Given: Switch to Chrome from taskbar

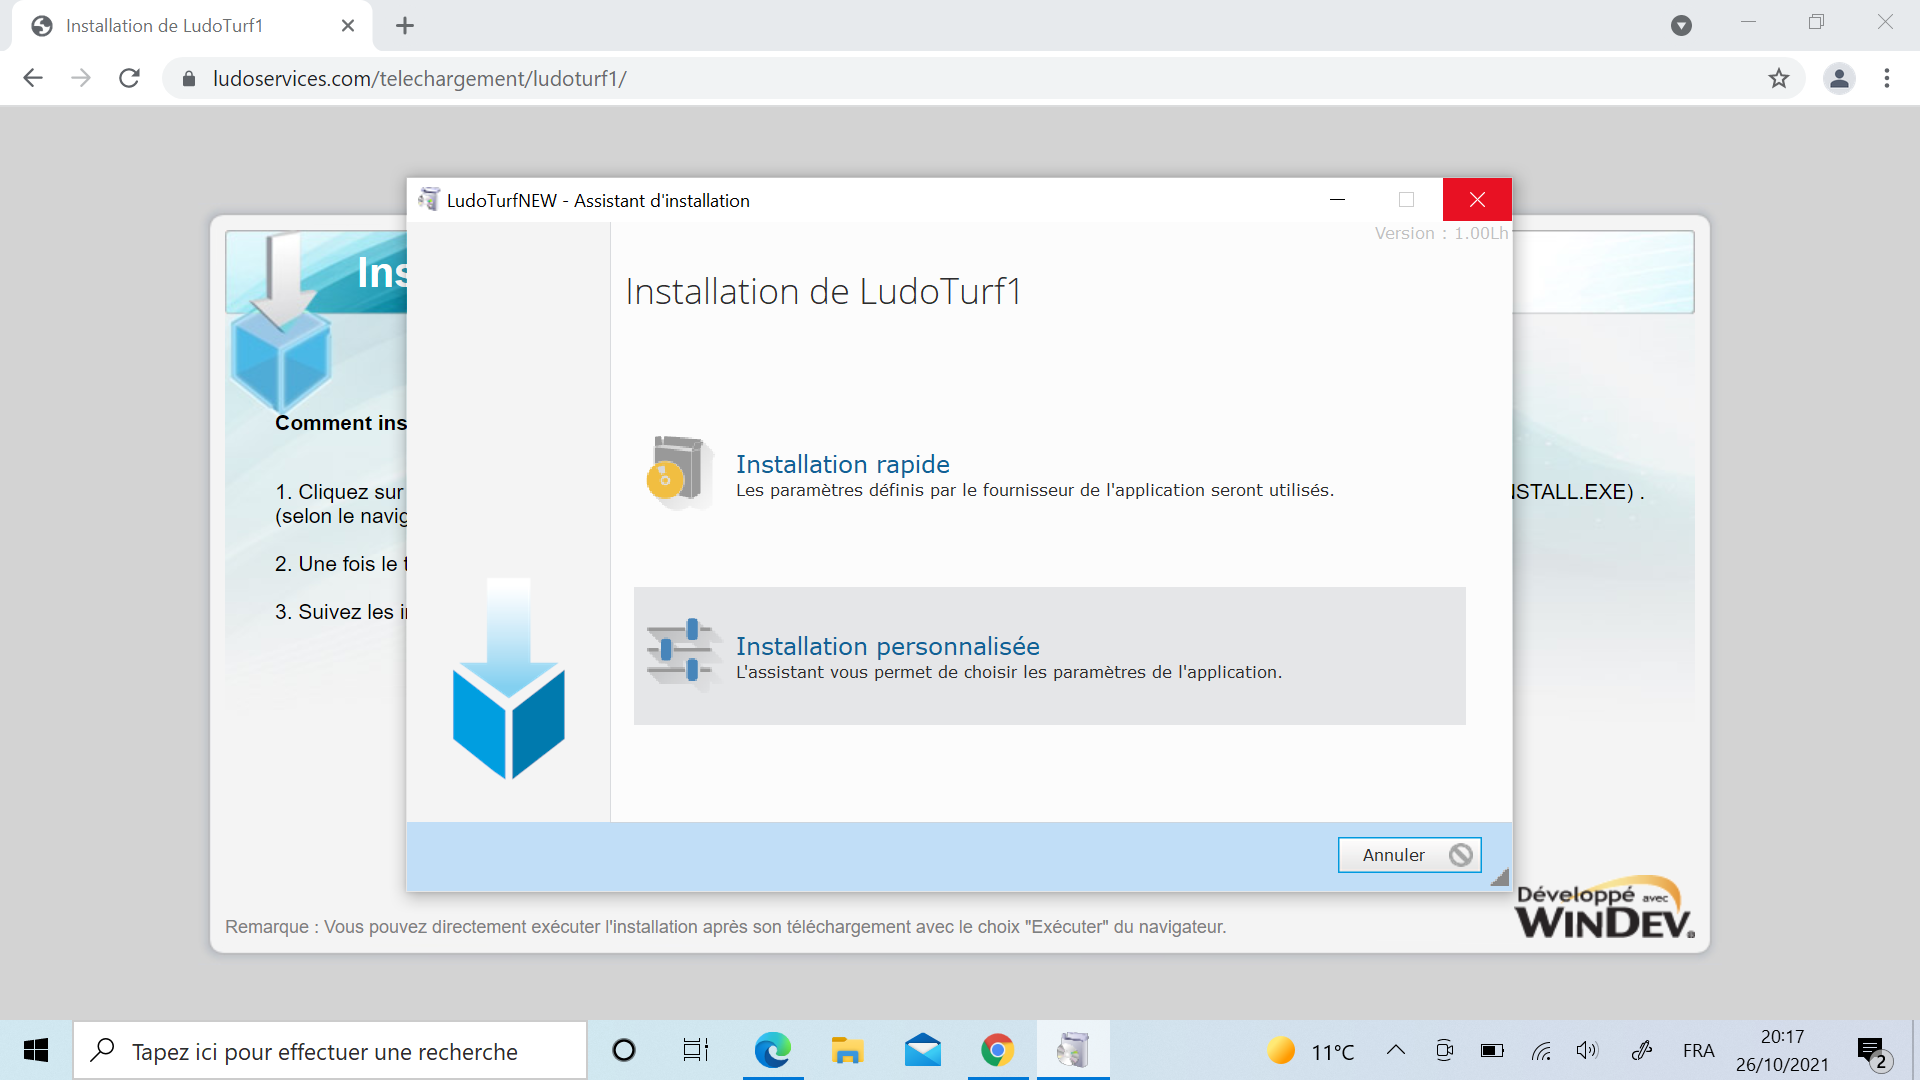Looking at the screenshot, I should [x=997, y=1050].
